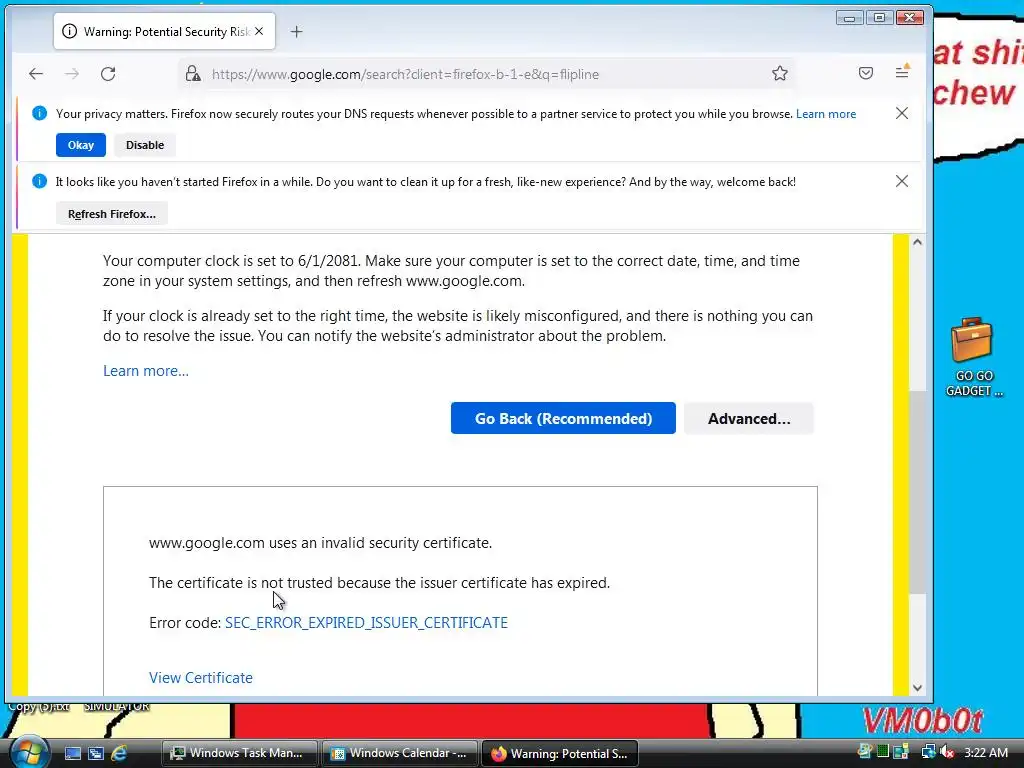The image size is (1024, 768).
Task: Open the Learn more... link on error page
Action: (x=146, y=371)
